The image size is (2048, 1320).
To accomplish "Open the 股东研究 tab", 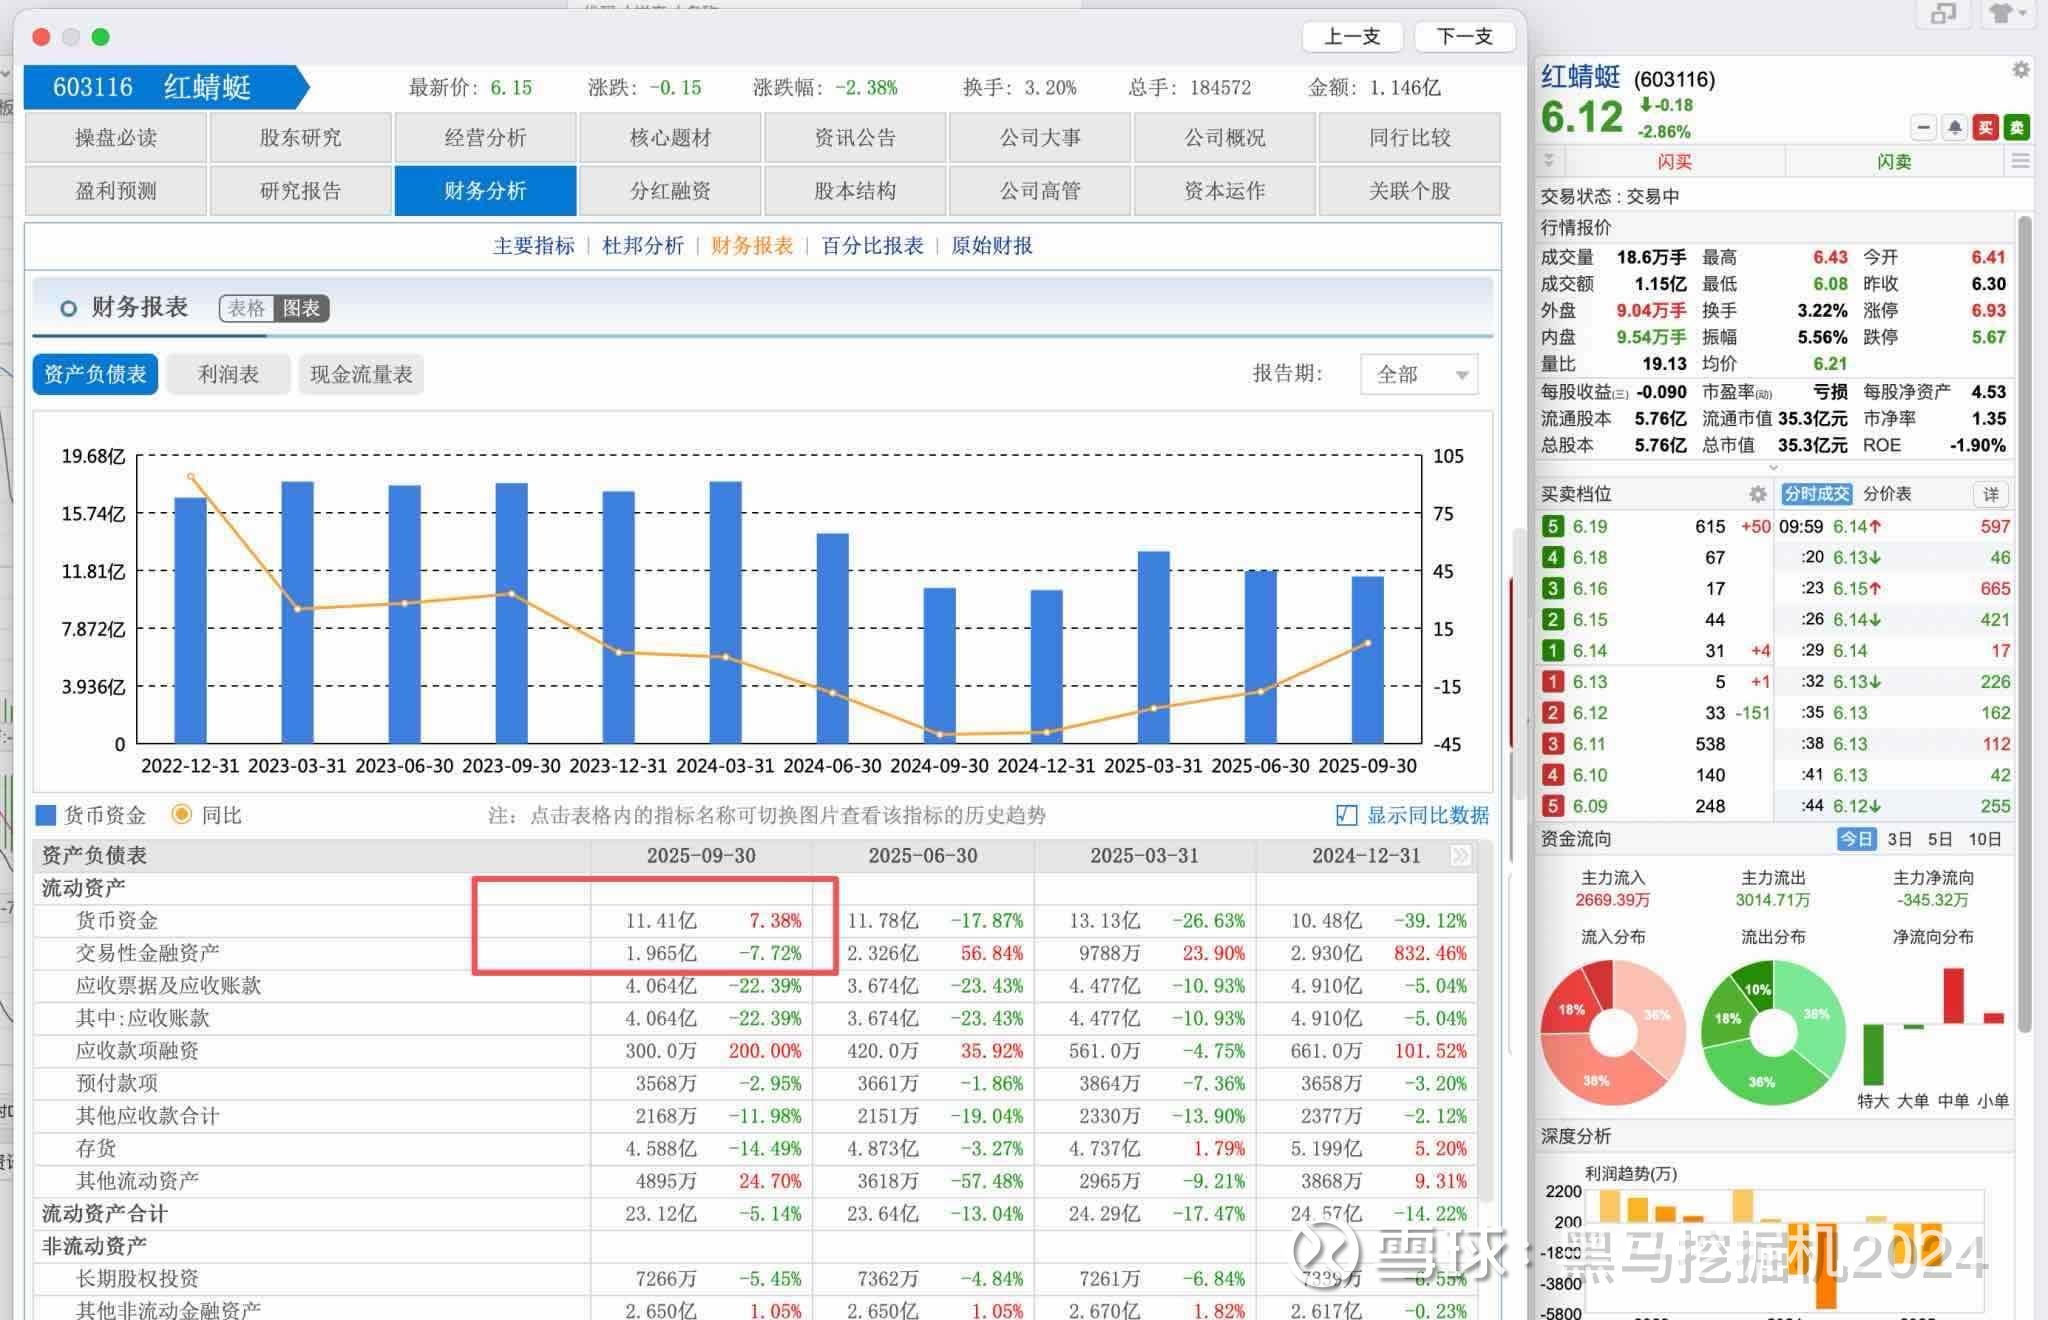I will tap(300, 138).
